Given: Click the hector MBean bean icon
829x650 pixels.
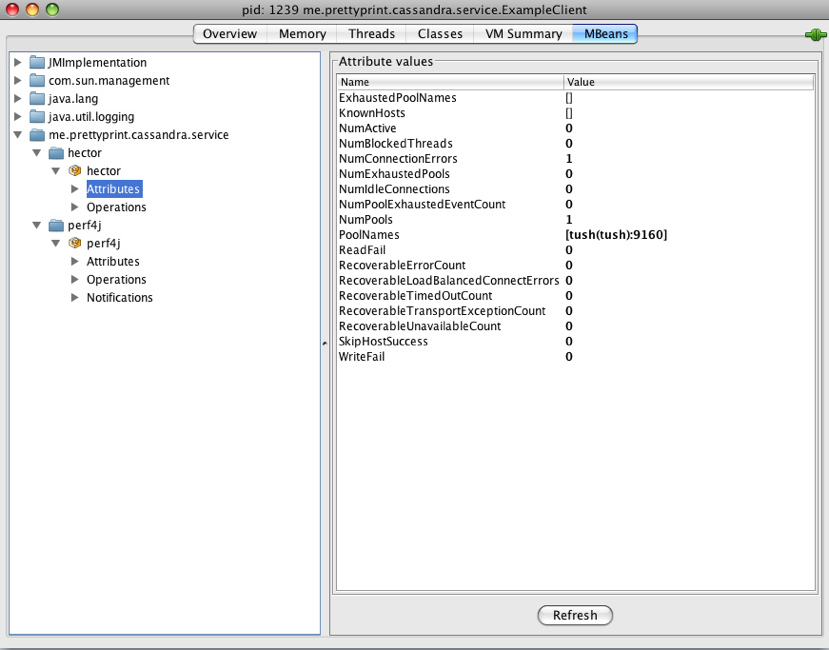Looking at the screenshot, I should click(x=75, y=171).
